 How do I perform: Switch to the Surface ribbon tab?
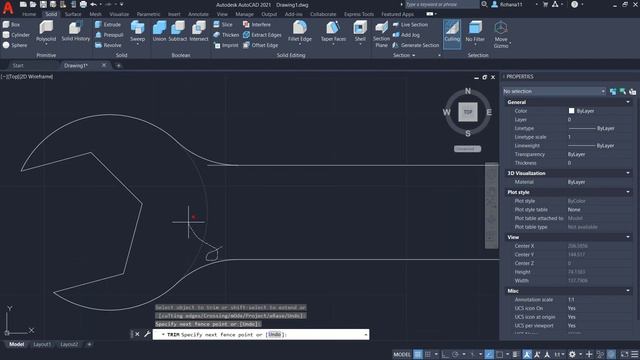click(x=73, y=14)
